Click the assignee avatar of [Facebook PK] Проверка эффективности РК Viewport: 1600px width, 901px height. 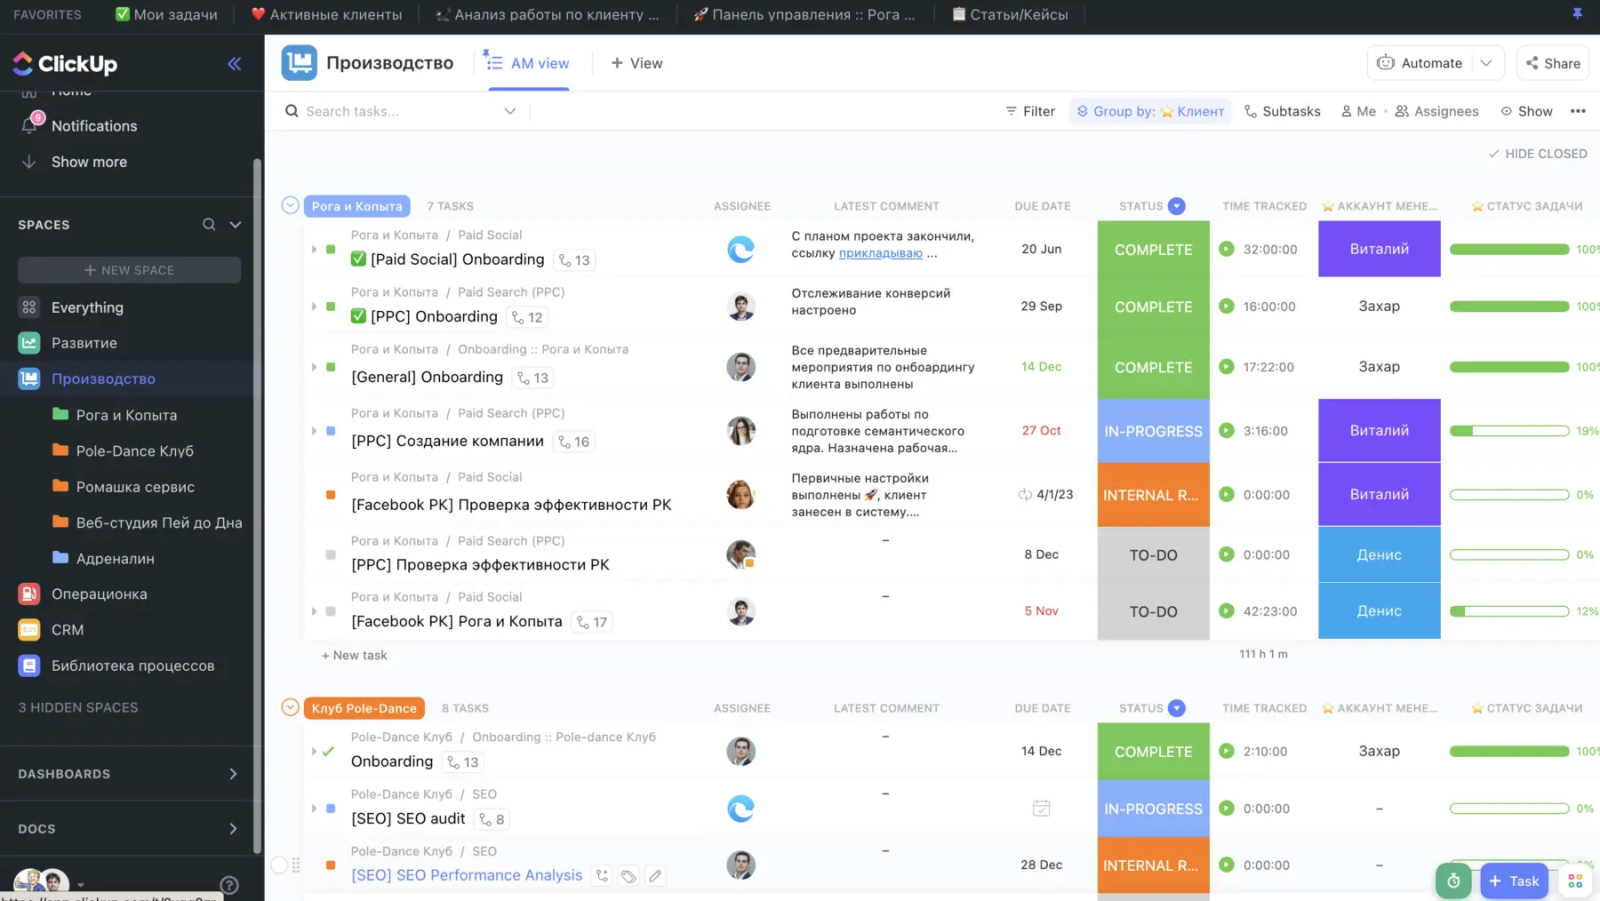pyautogui.click(x=741, y=494)
